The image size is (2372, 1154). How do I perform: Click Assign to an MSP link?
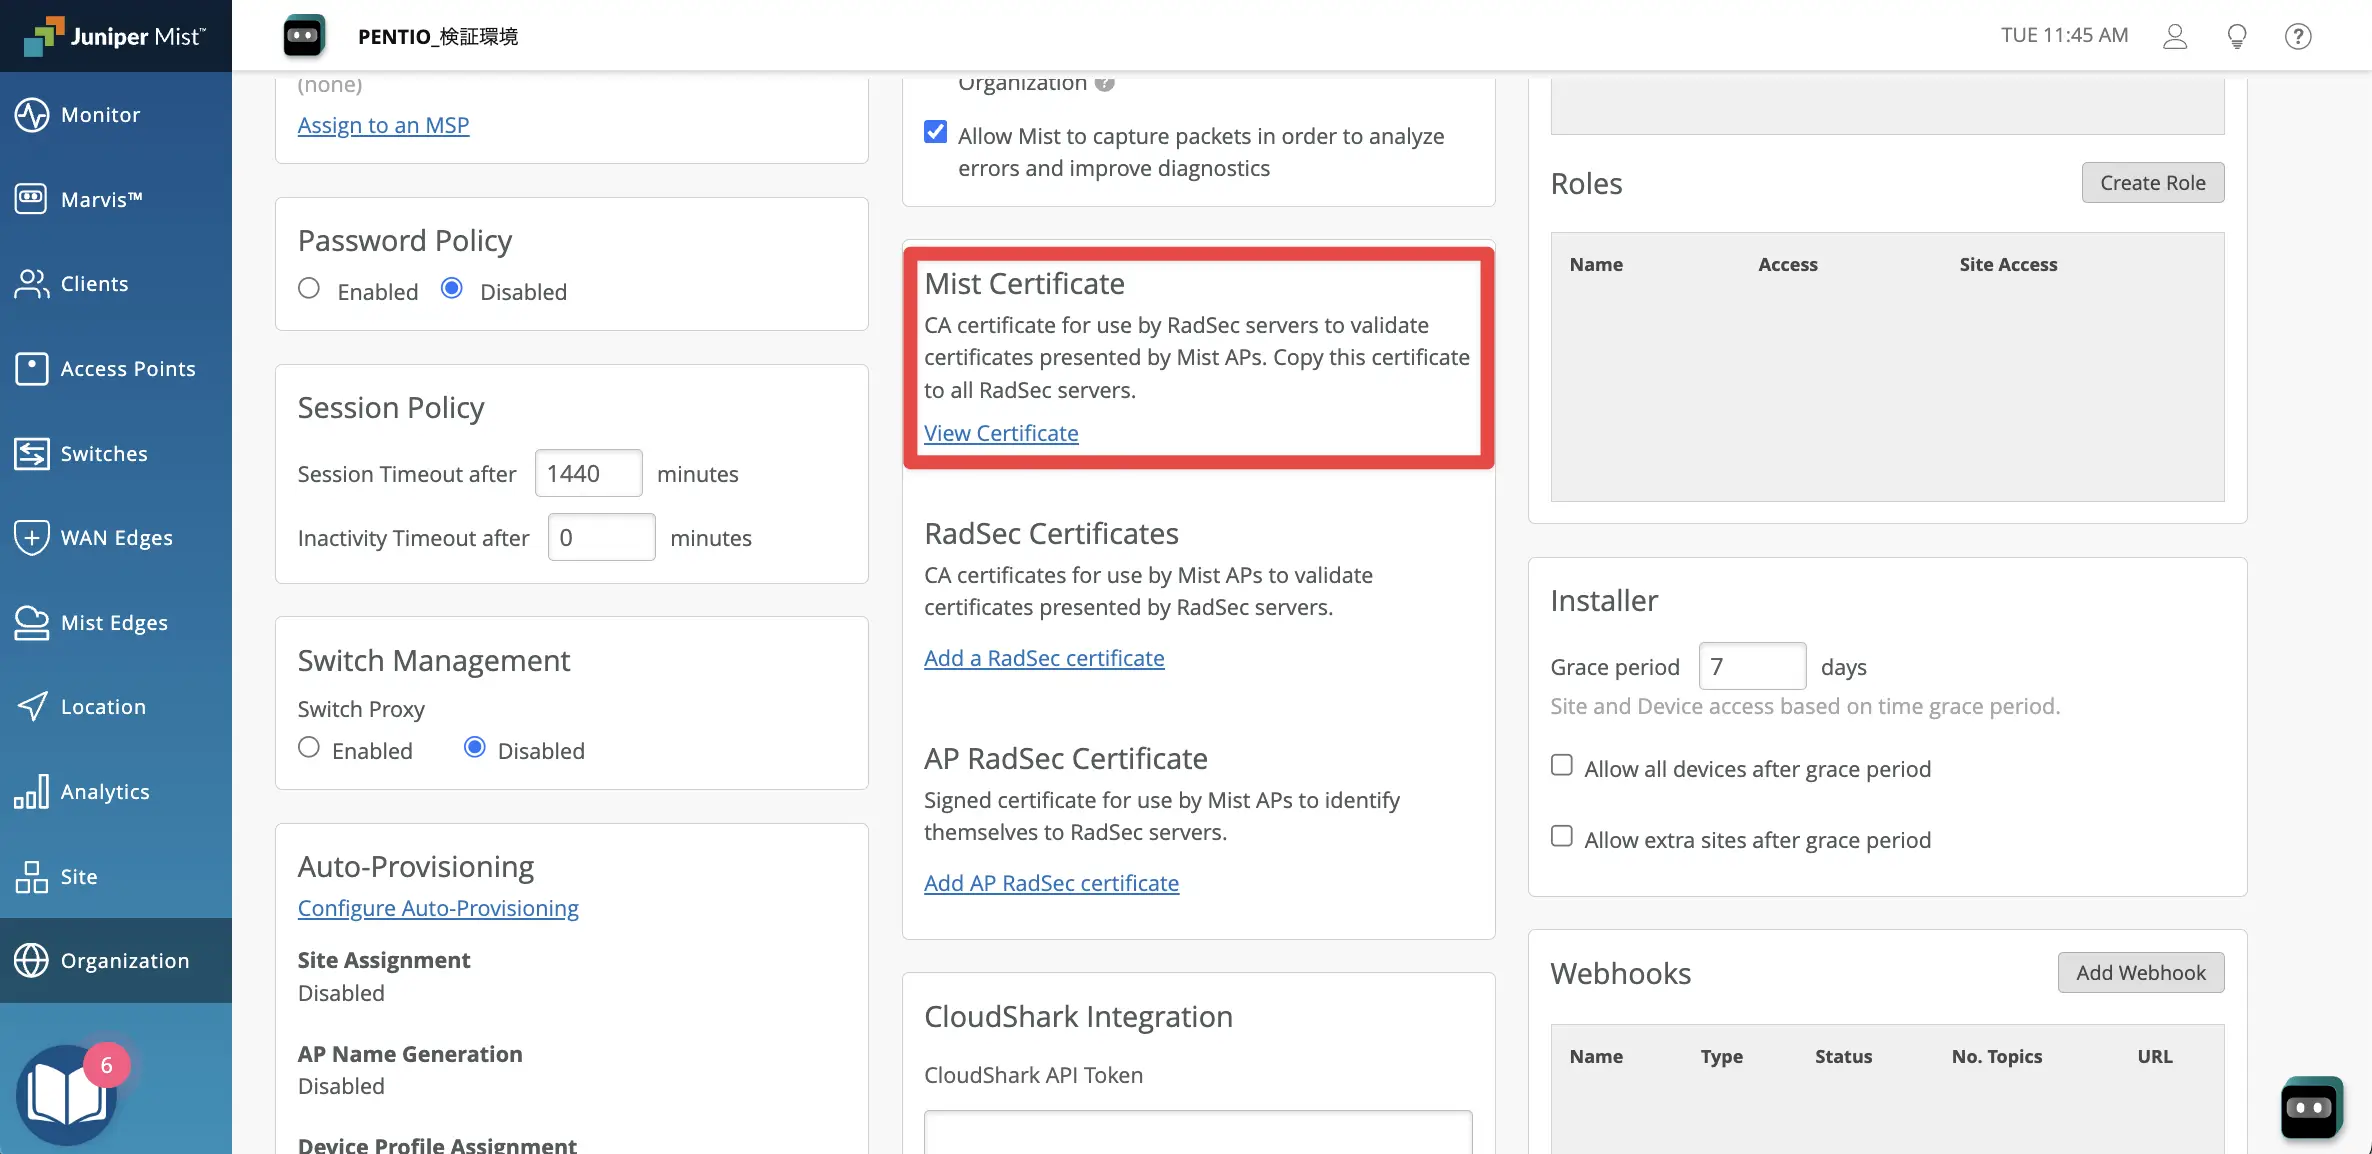coord(383,125)
